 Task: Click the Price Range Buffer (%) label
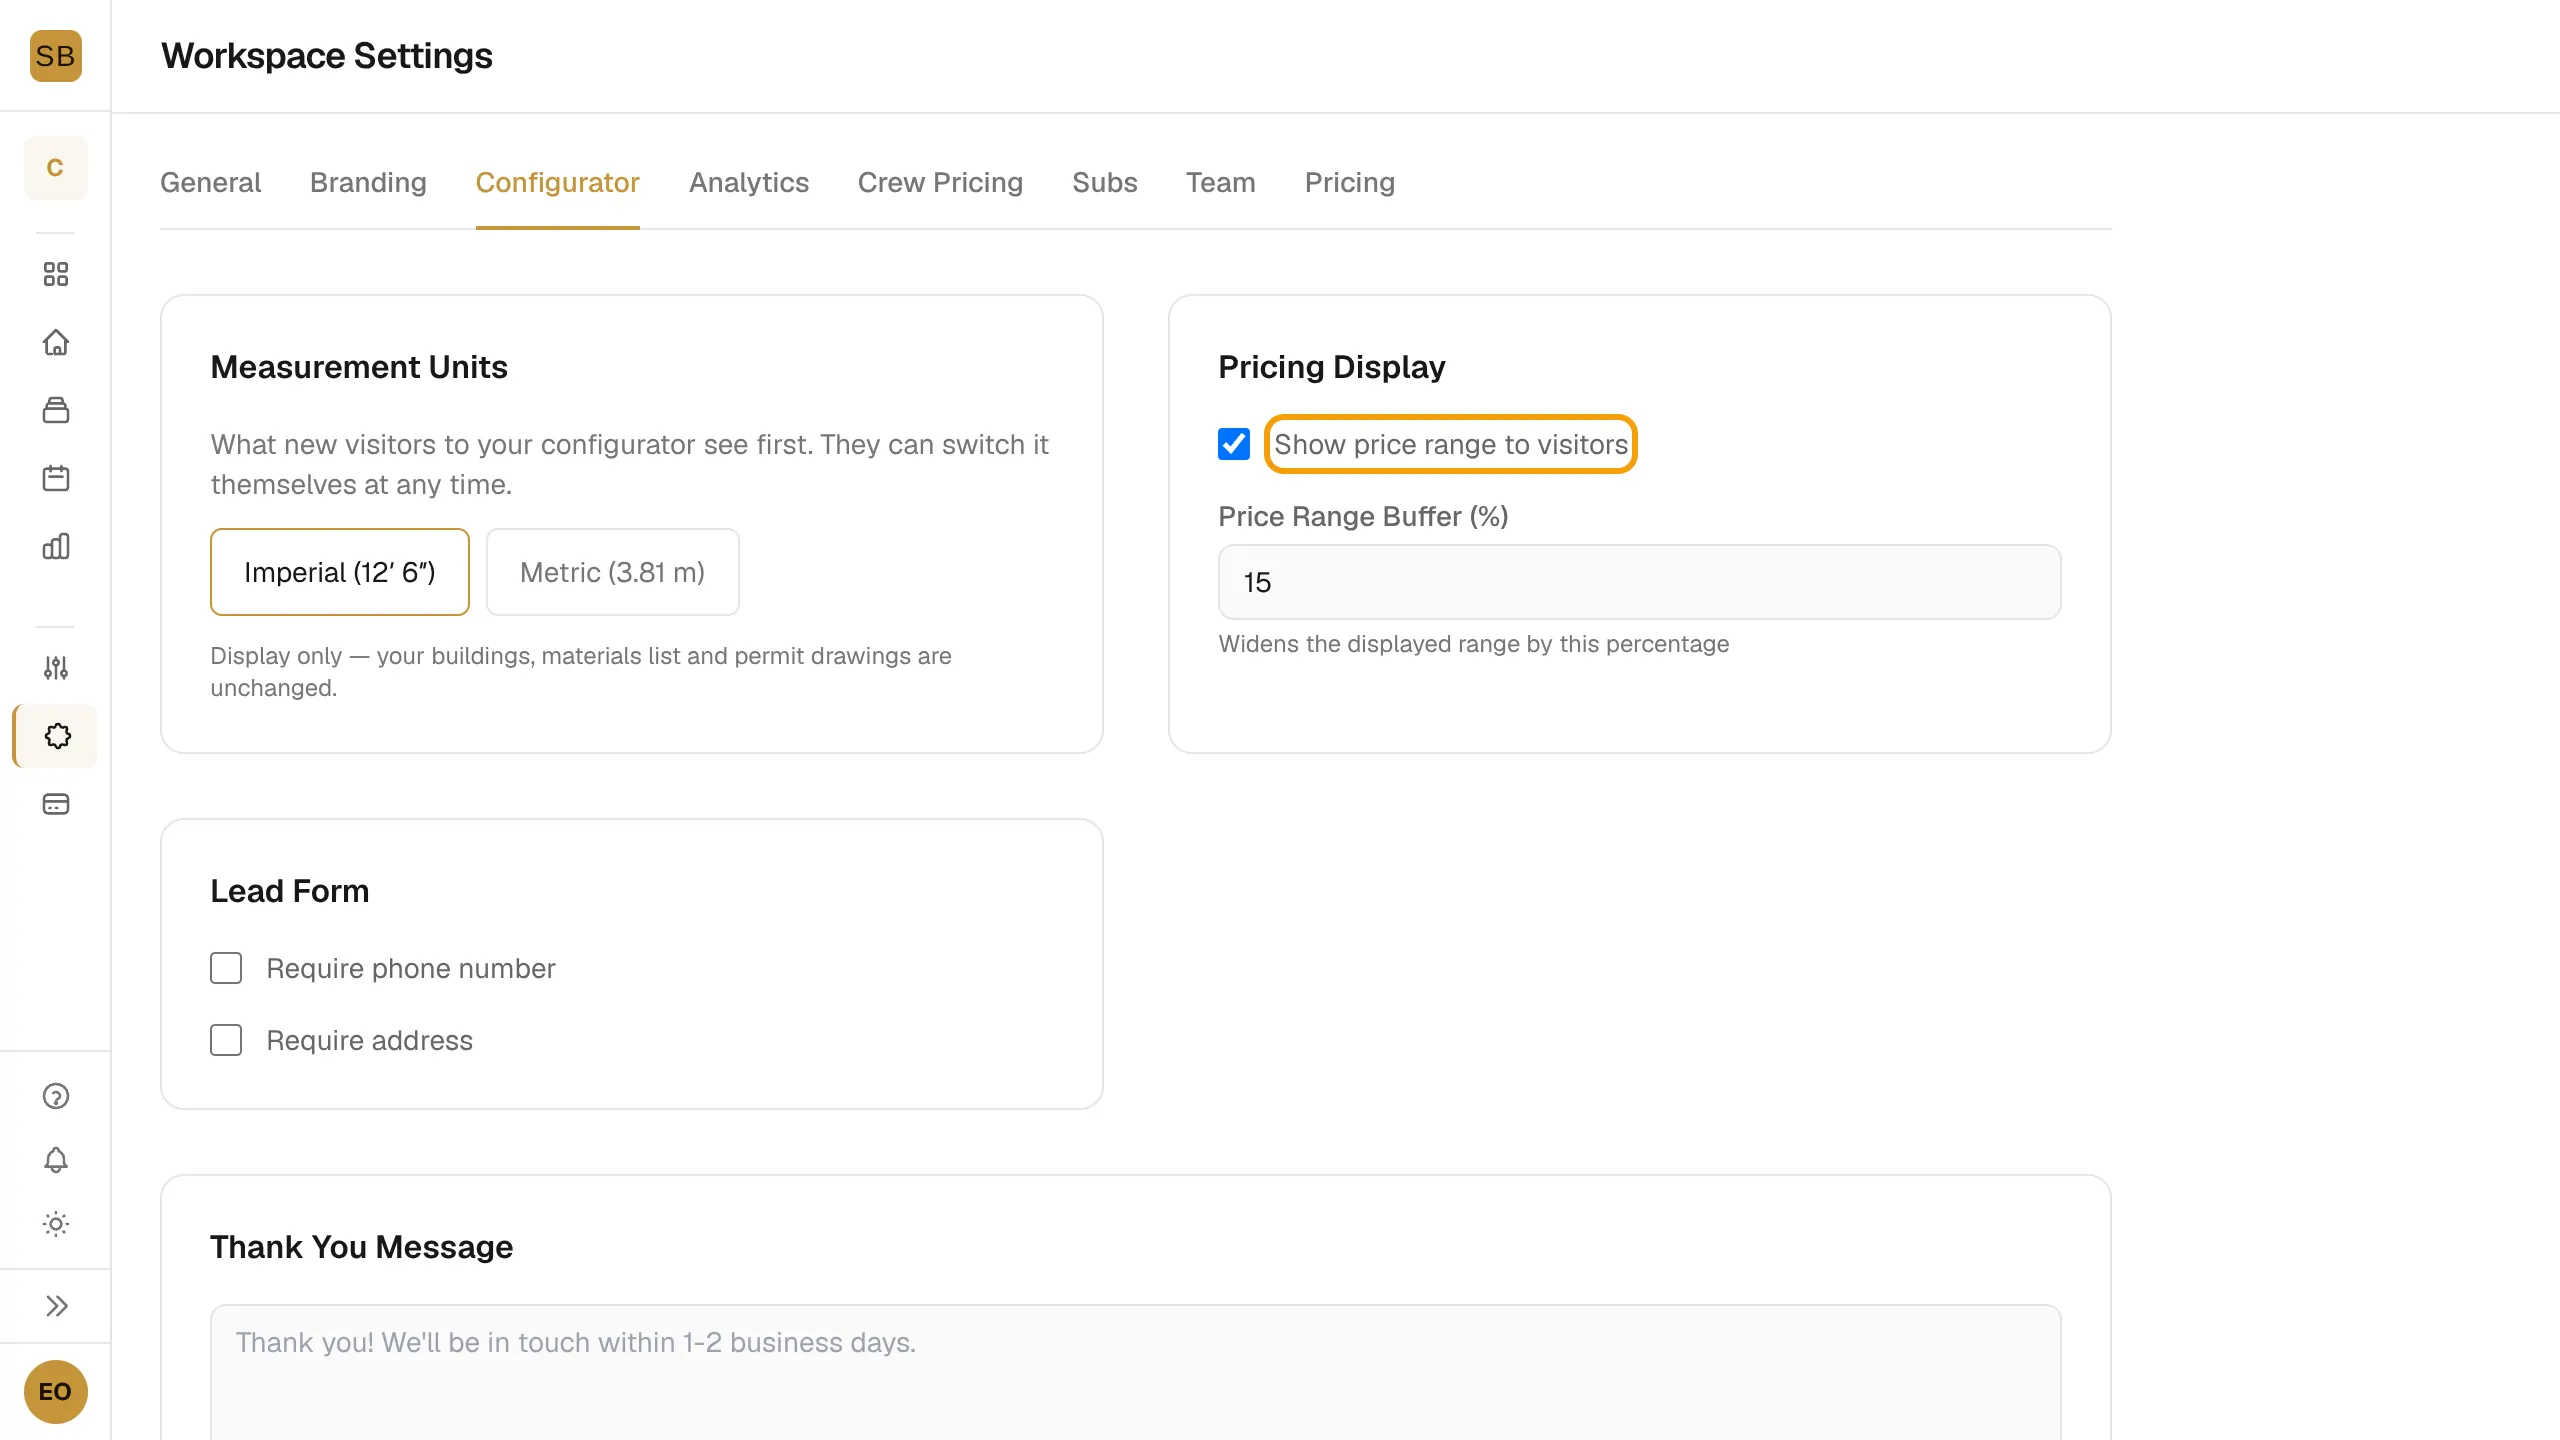[1363, 516]
